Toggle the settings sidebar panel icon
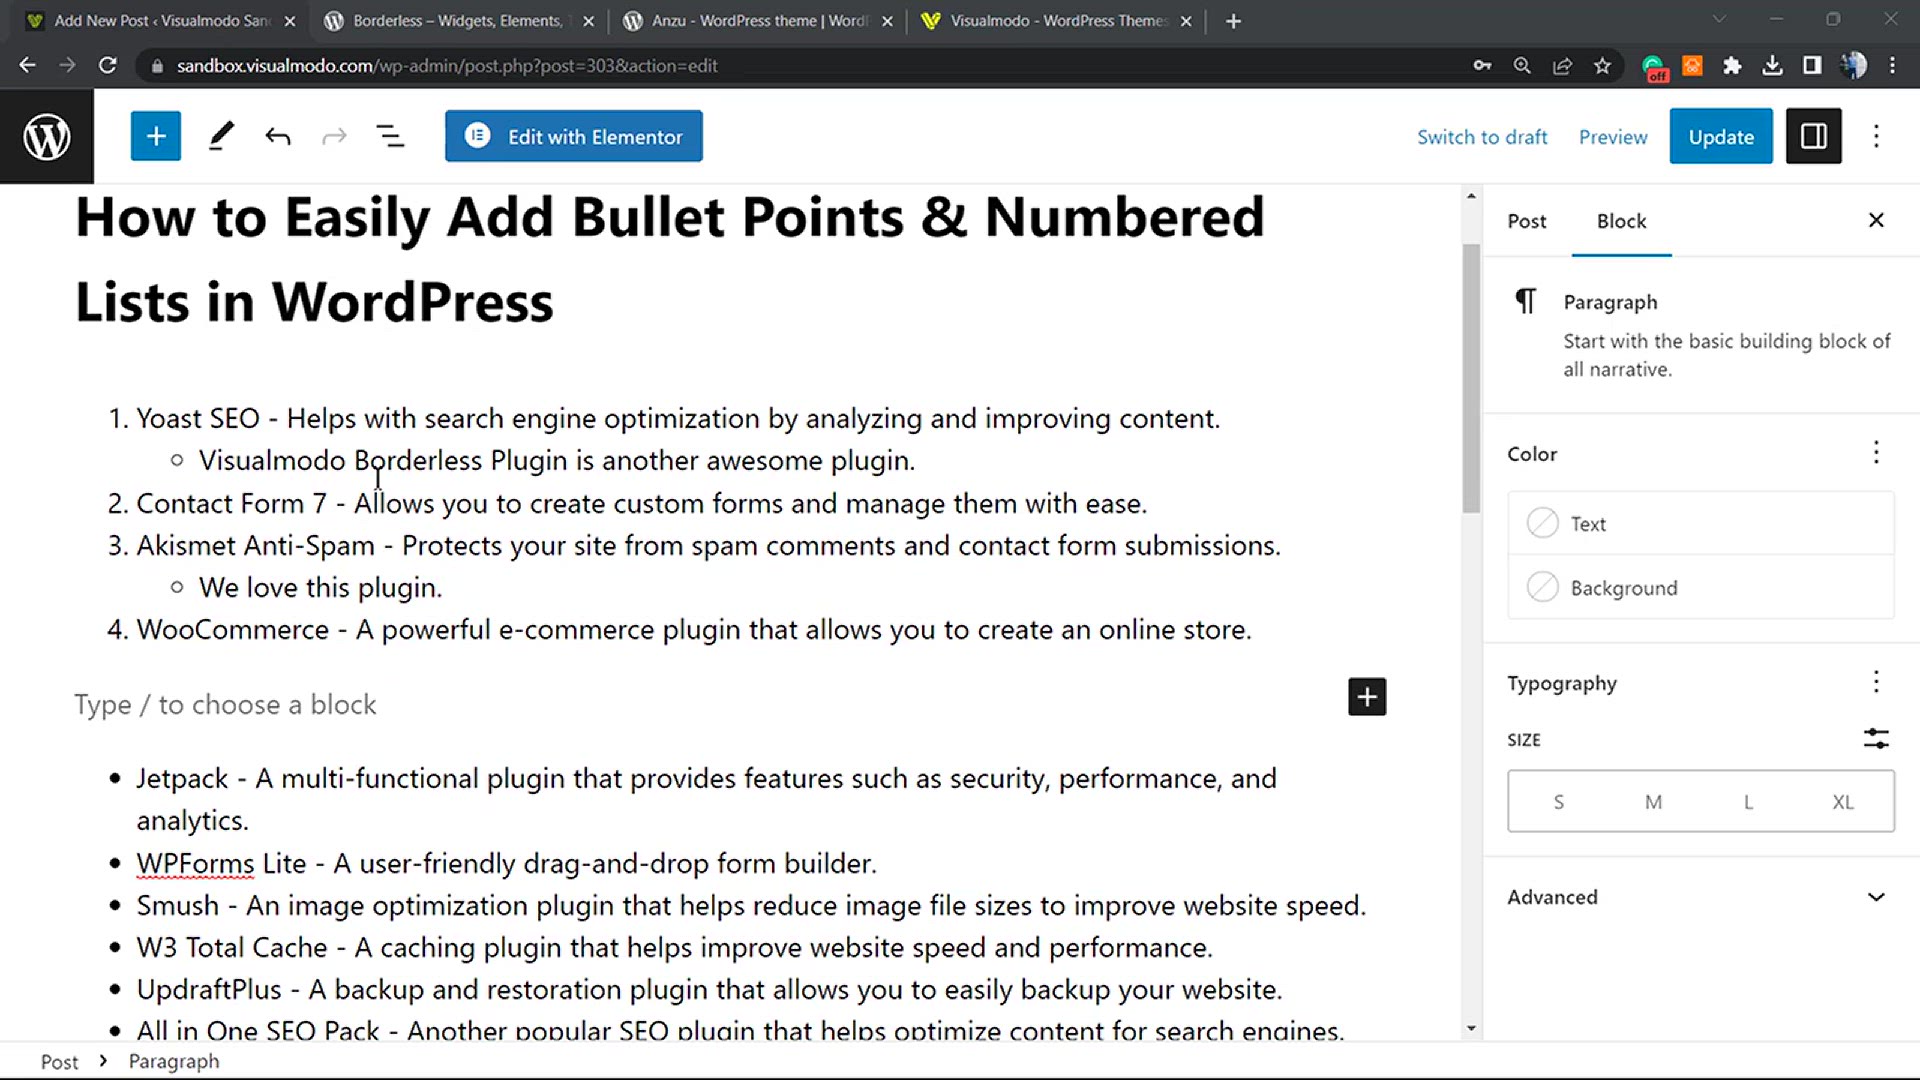The width and height of the screenshot is (1920, 1080). [x=1814, y=136]
